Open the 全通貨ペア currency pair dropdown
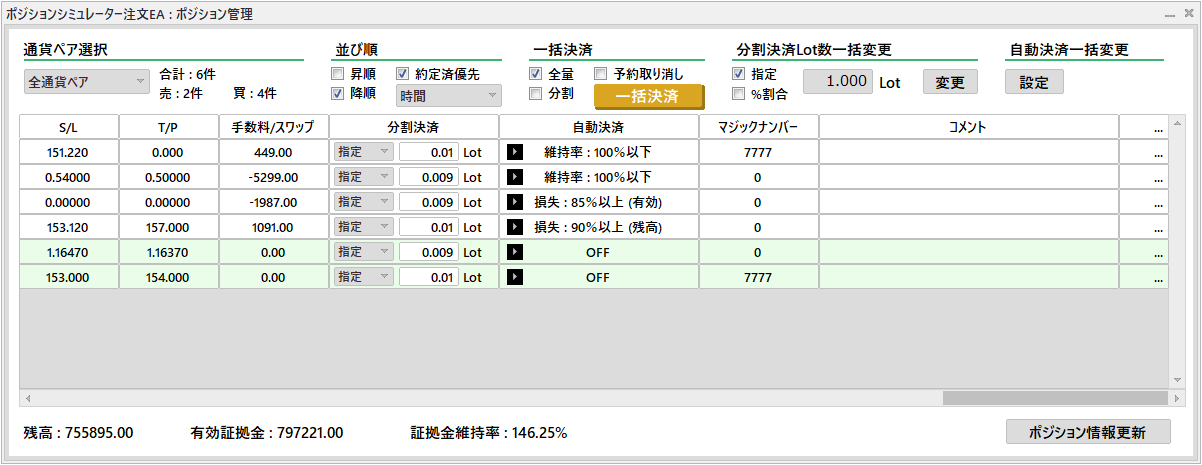This screenshot has width=1202, height=465. (86, 82)
